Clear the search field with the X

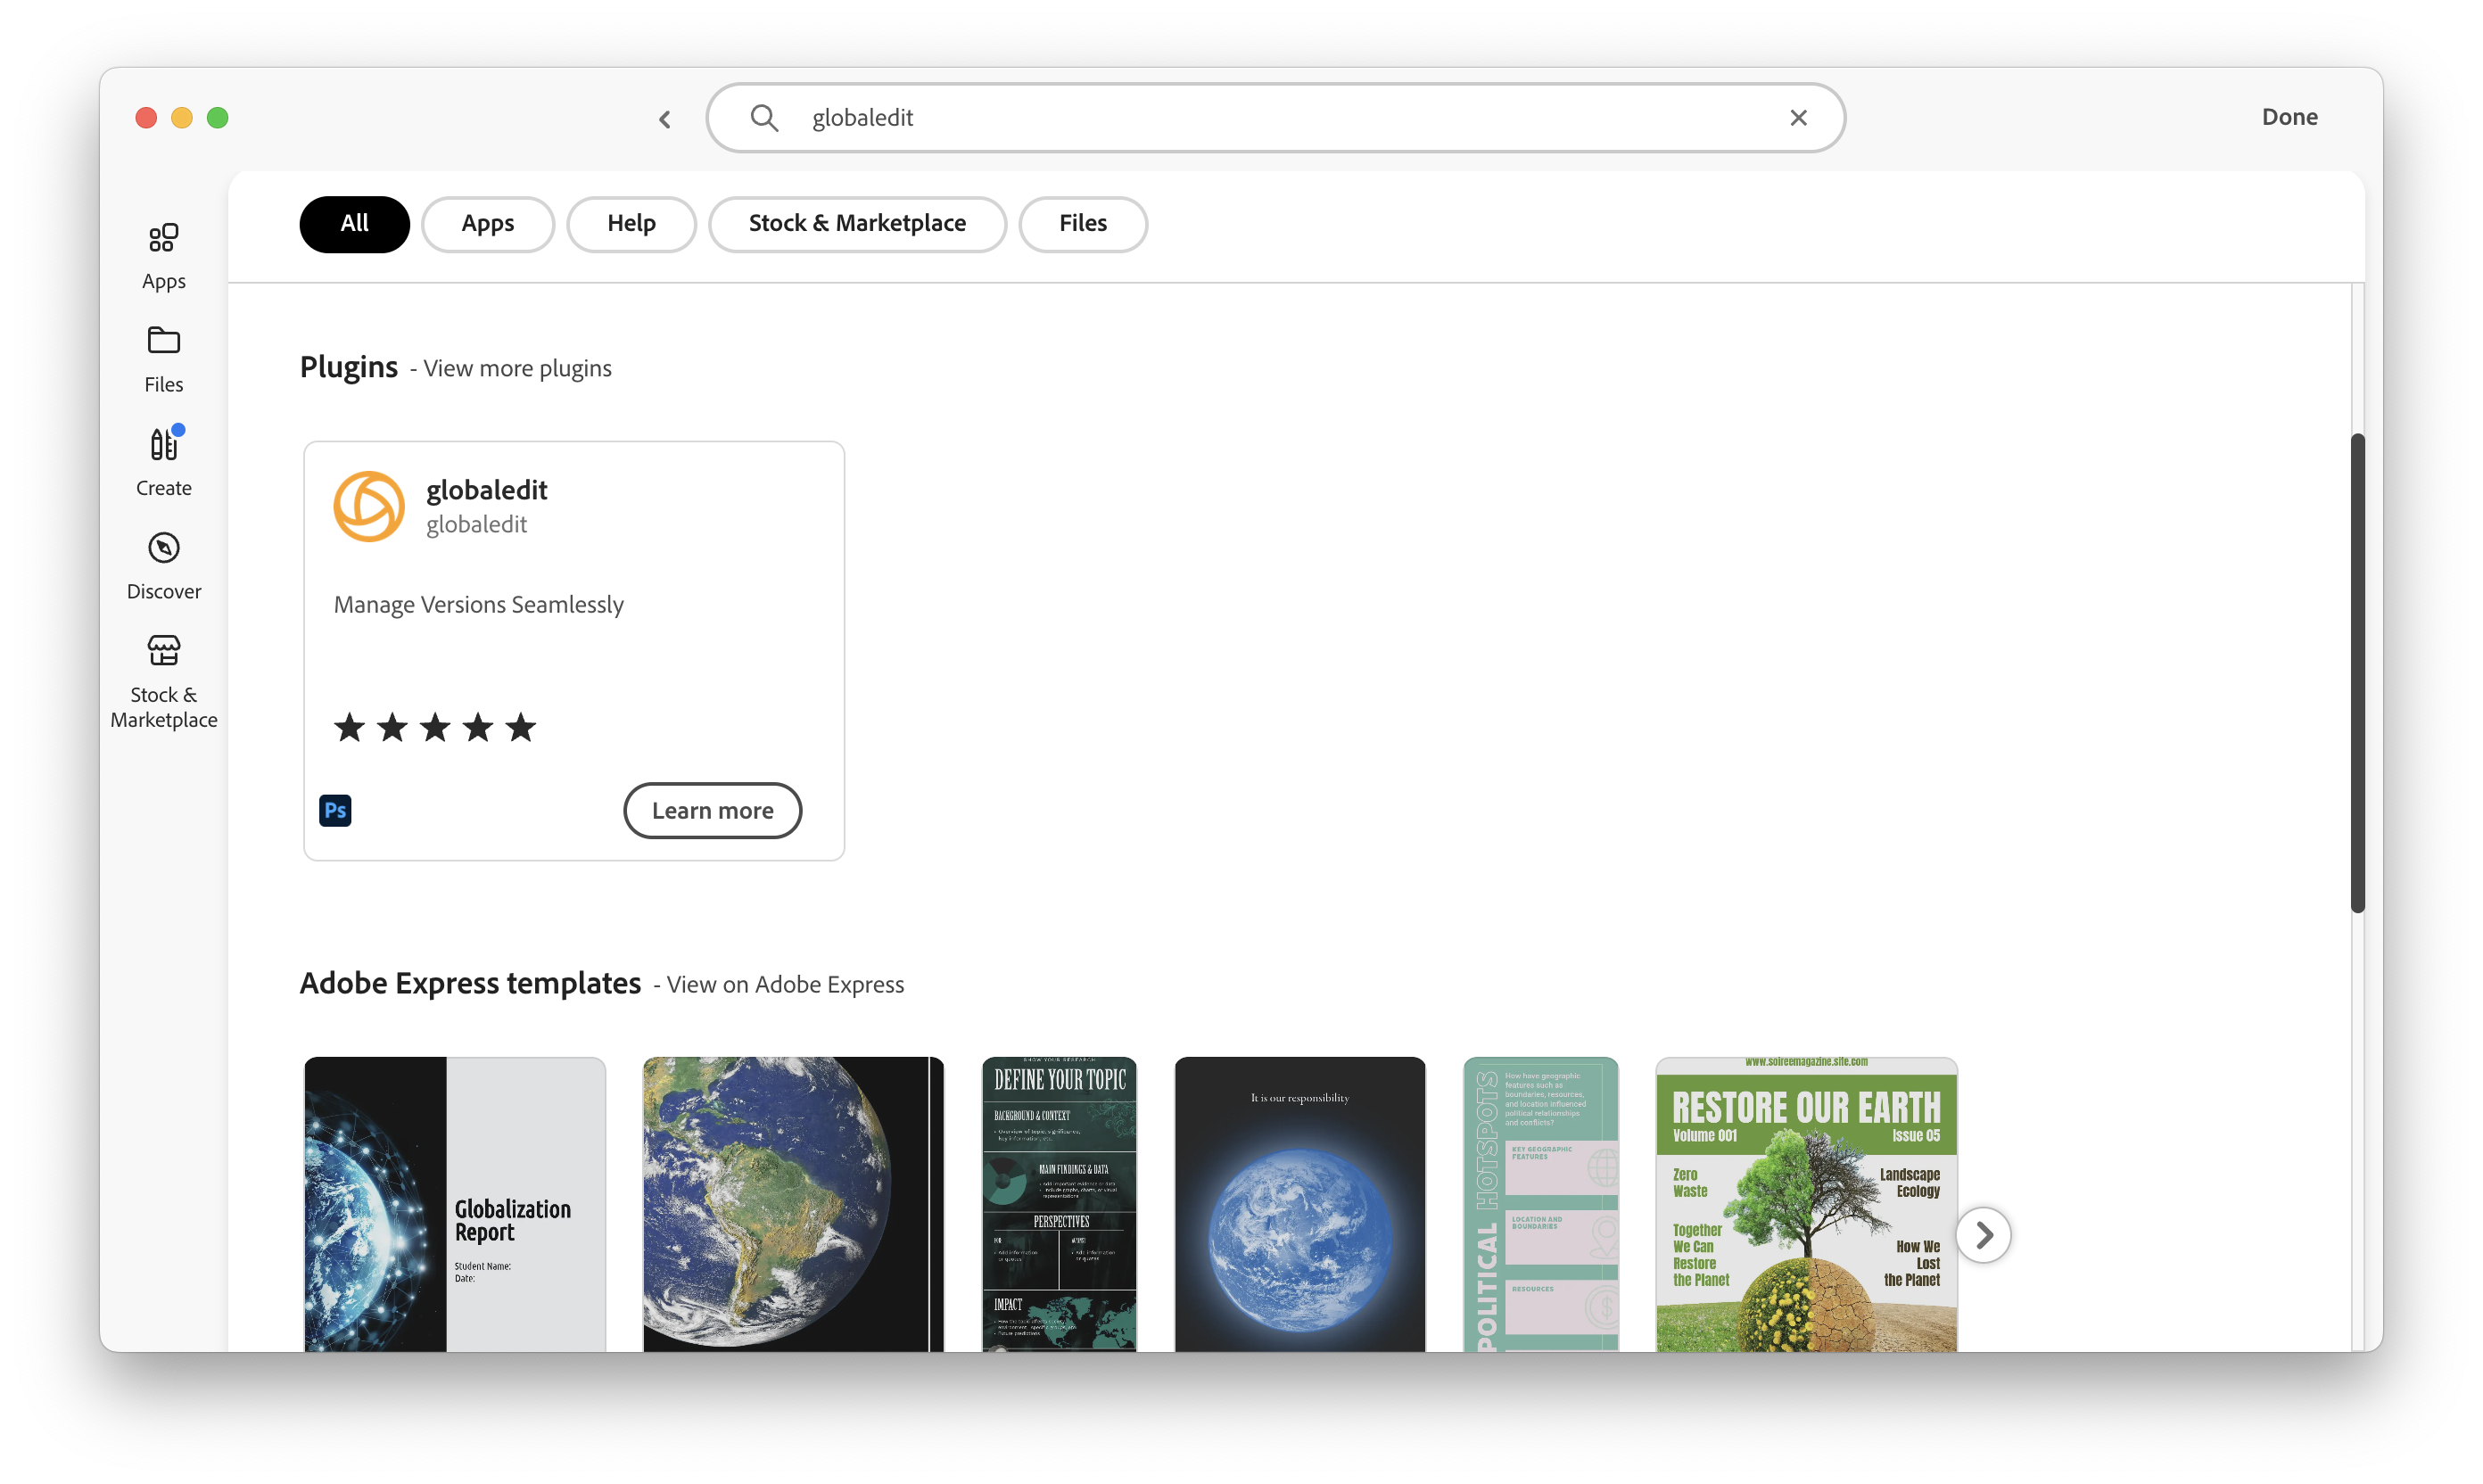click(x=1798, y=118)
